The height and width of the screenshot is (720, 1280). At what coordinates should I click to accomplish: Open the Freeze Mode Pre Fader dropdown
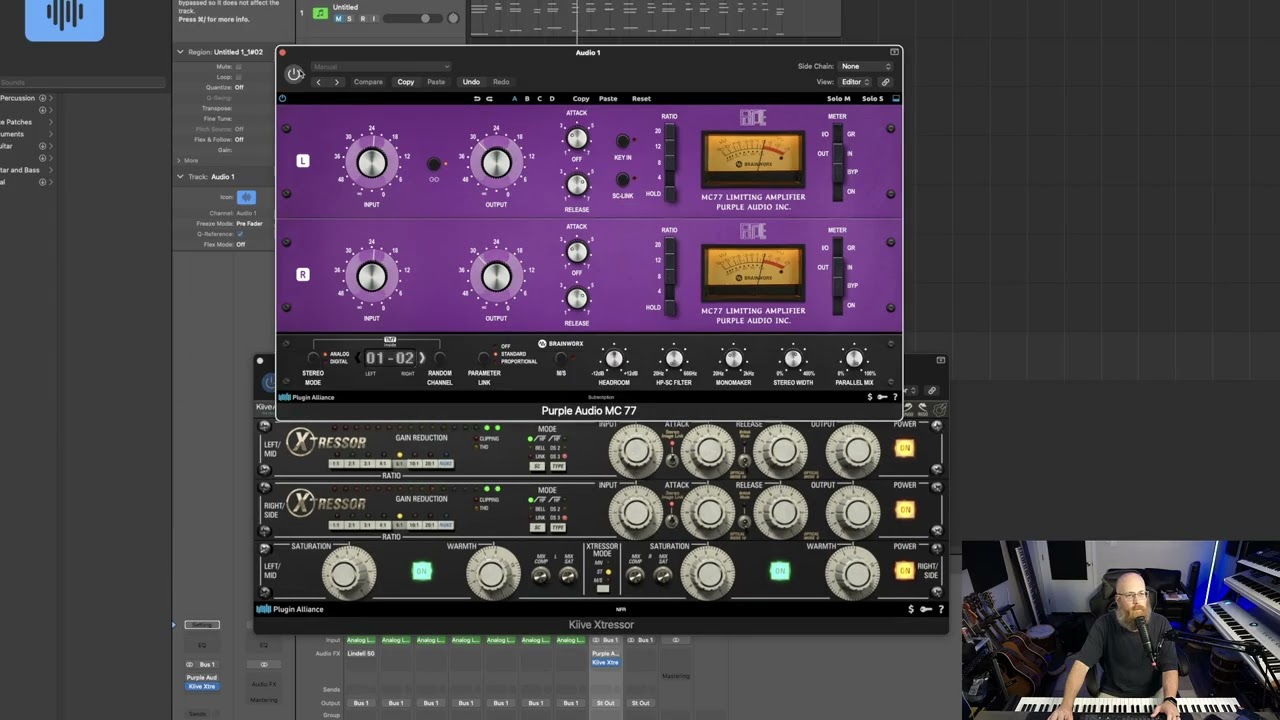coord(250,224)
